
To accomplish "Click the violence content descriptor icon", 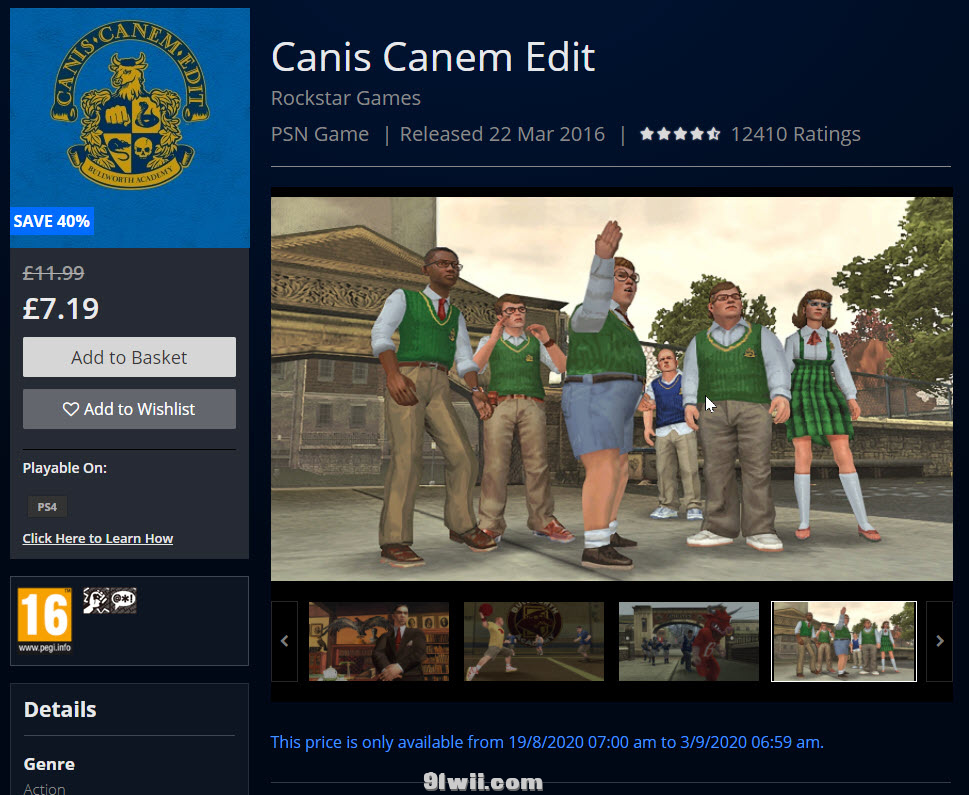I will tap(96, 600).
